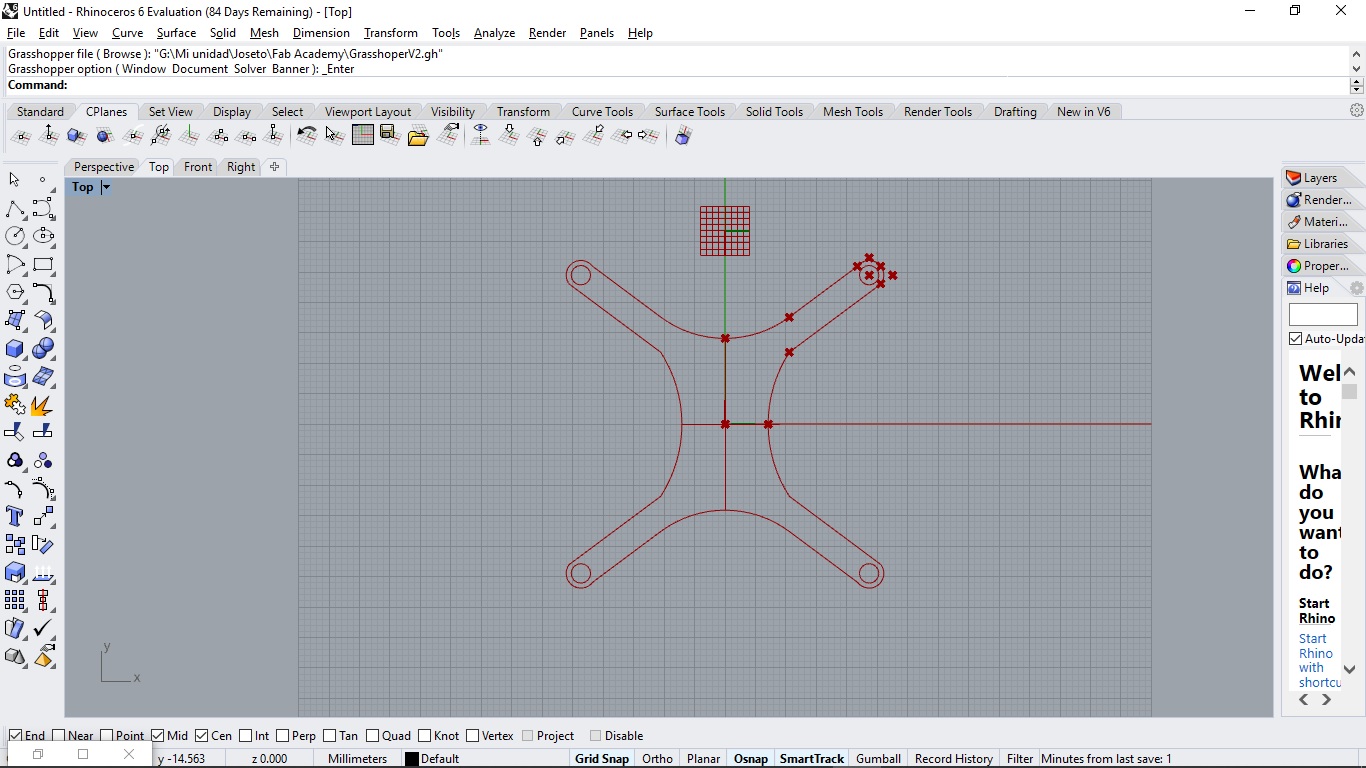Pick the Rectangle tool

pos(43,264)
